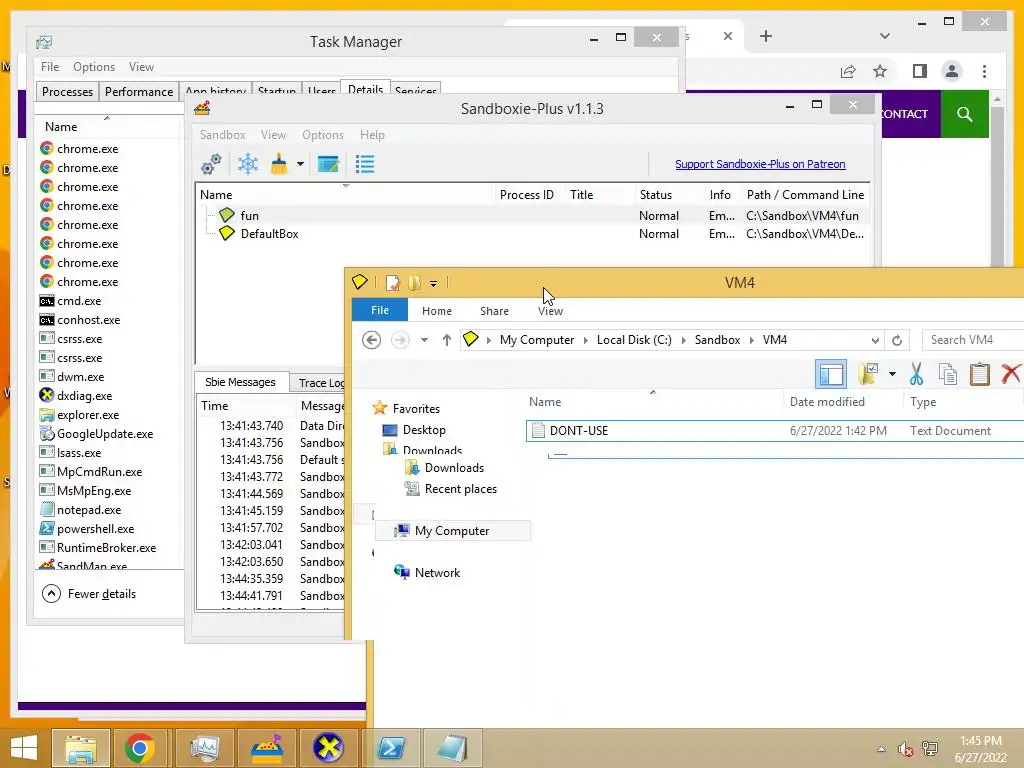Open the File tab in VM4 Explorer
The height and width of the screenshot is (768, 1024).
point(380,310)
